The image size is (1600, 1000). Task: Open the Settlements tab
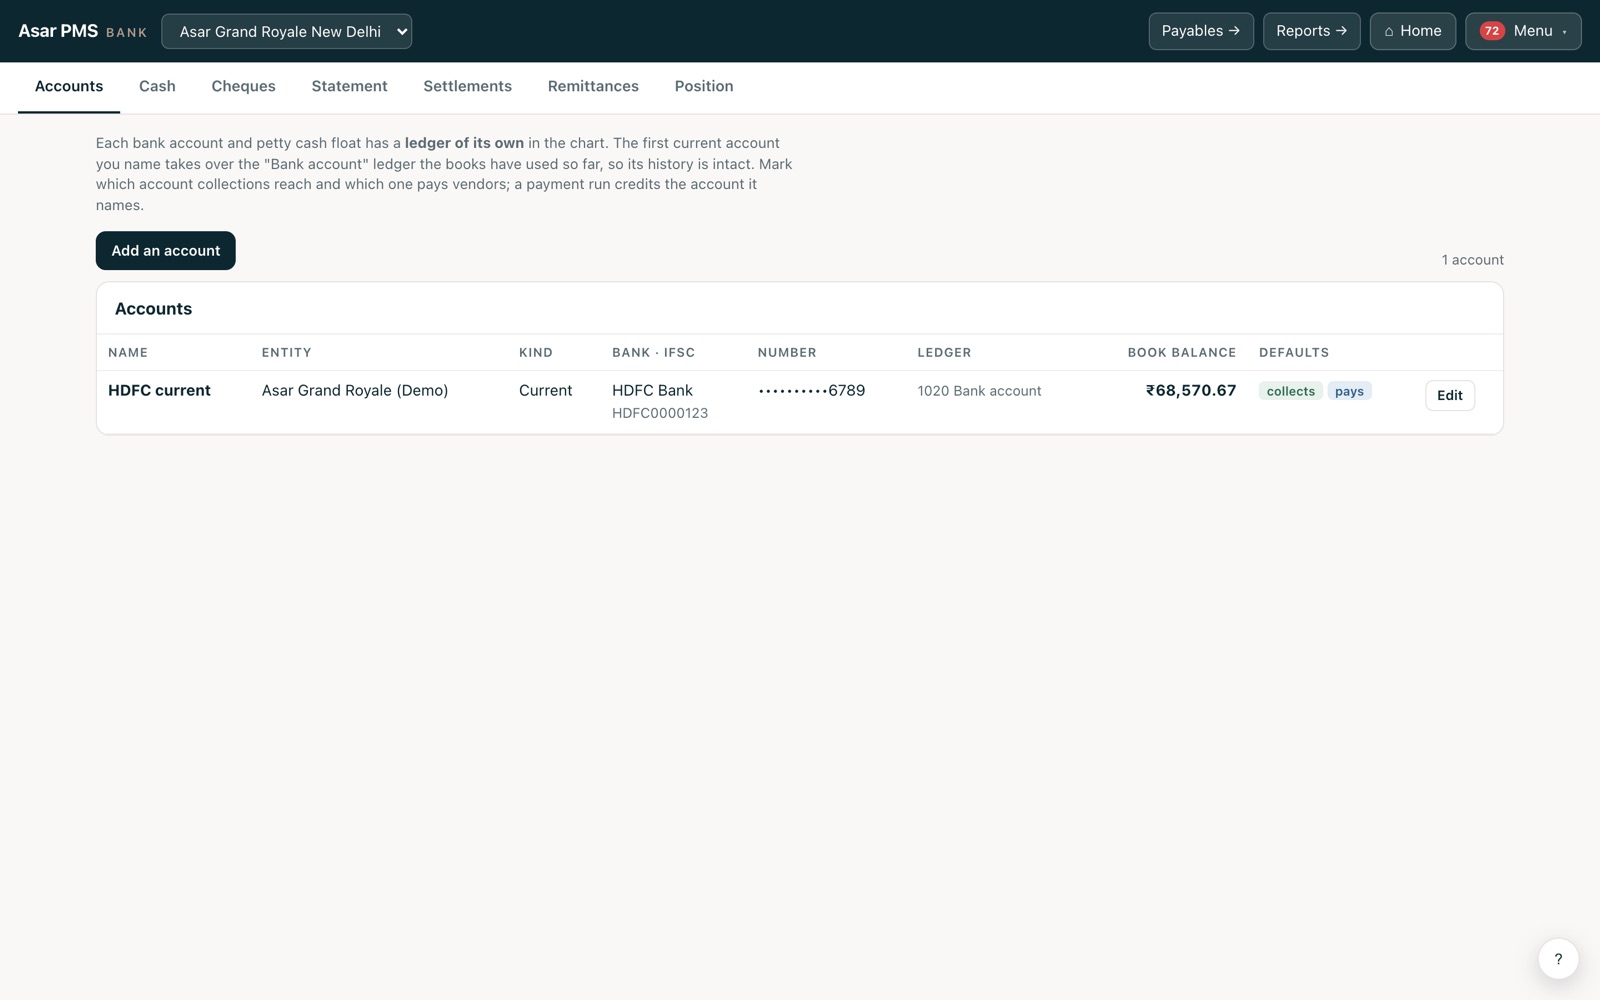467,86
